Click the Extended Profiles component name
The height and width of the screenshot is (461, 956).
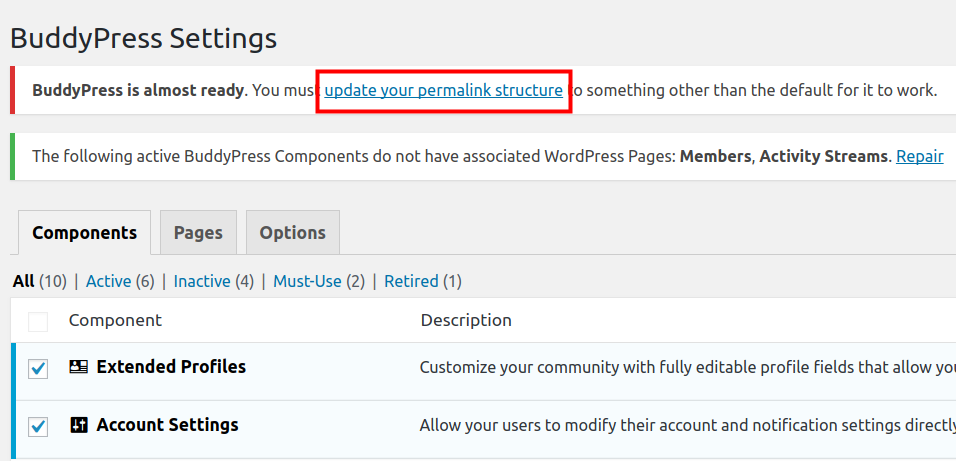click(x=171, y=367)
